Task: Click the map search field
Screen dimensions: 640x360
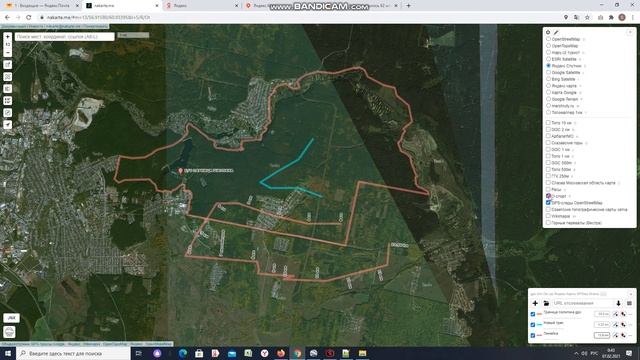Action: coord(64,37)
